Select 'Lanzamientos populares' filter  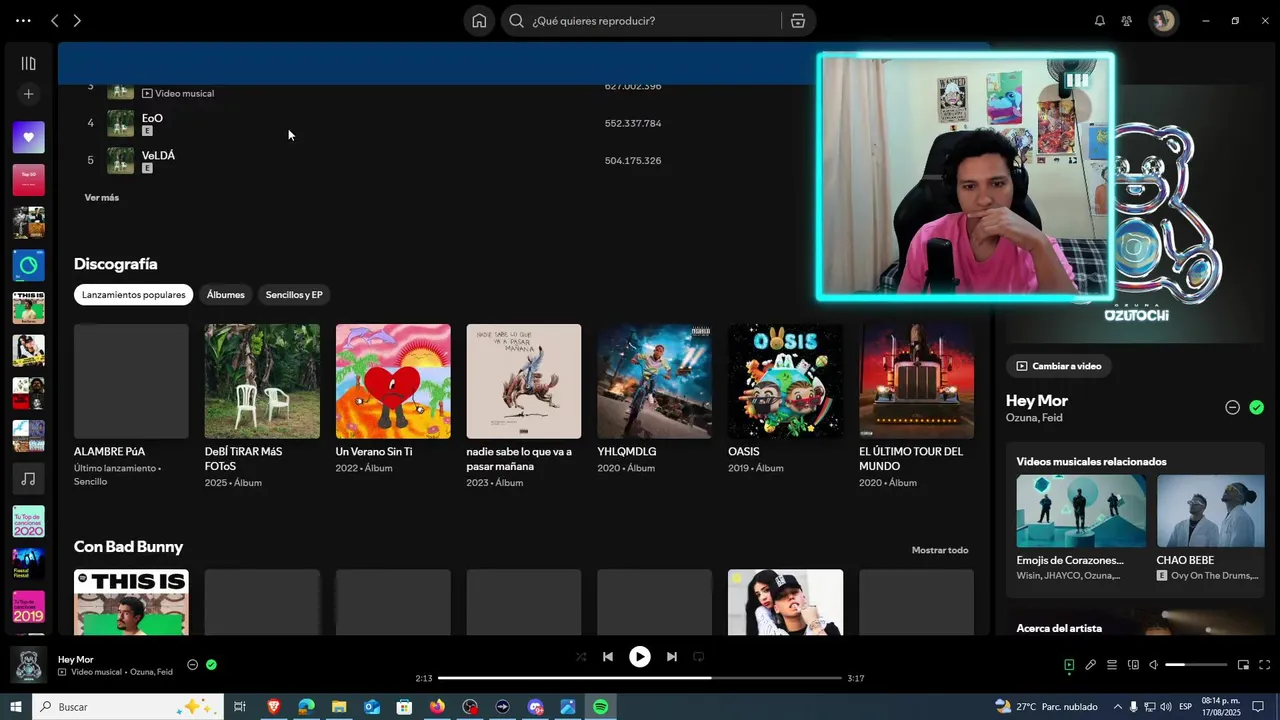pyautogui.click(x=133, y=295)
